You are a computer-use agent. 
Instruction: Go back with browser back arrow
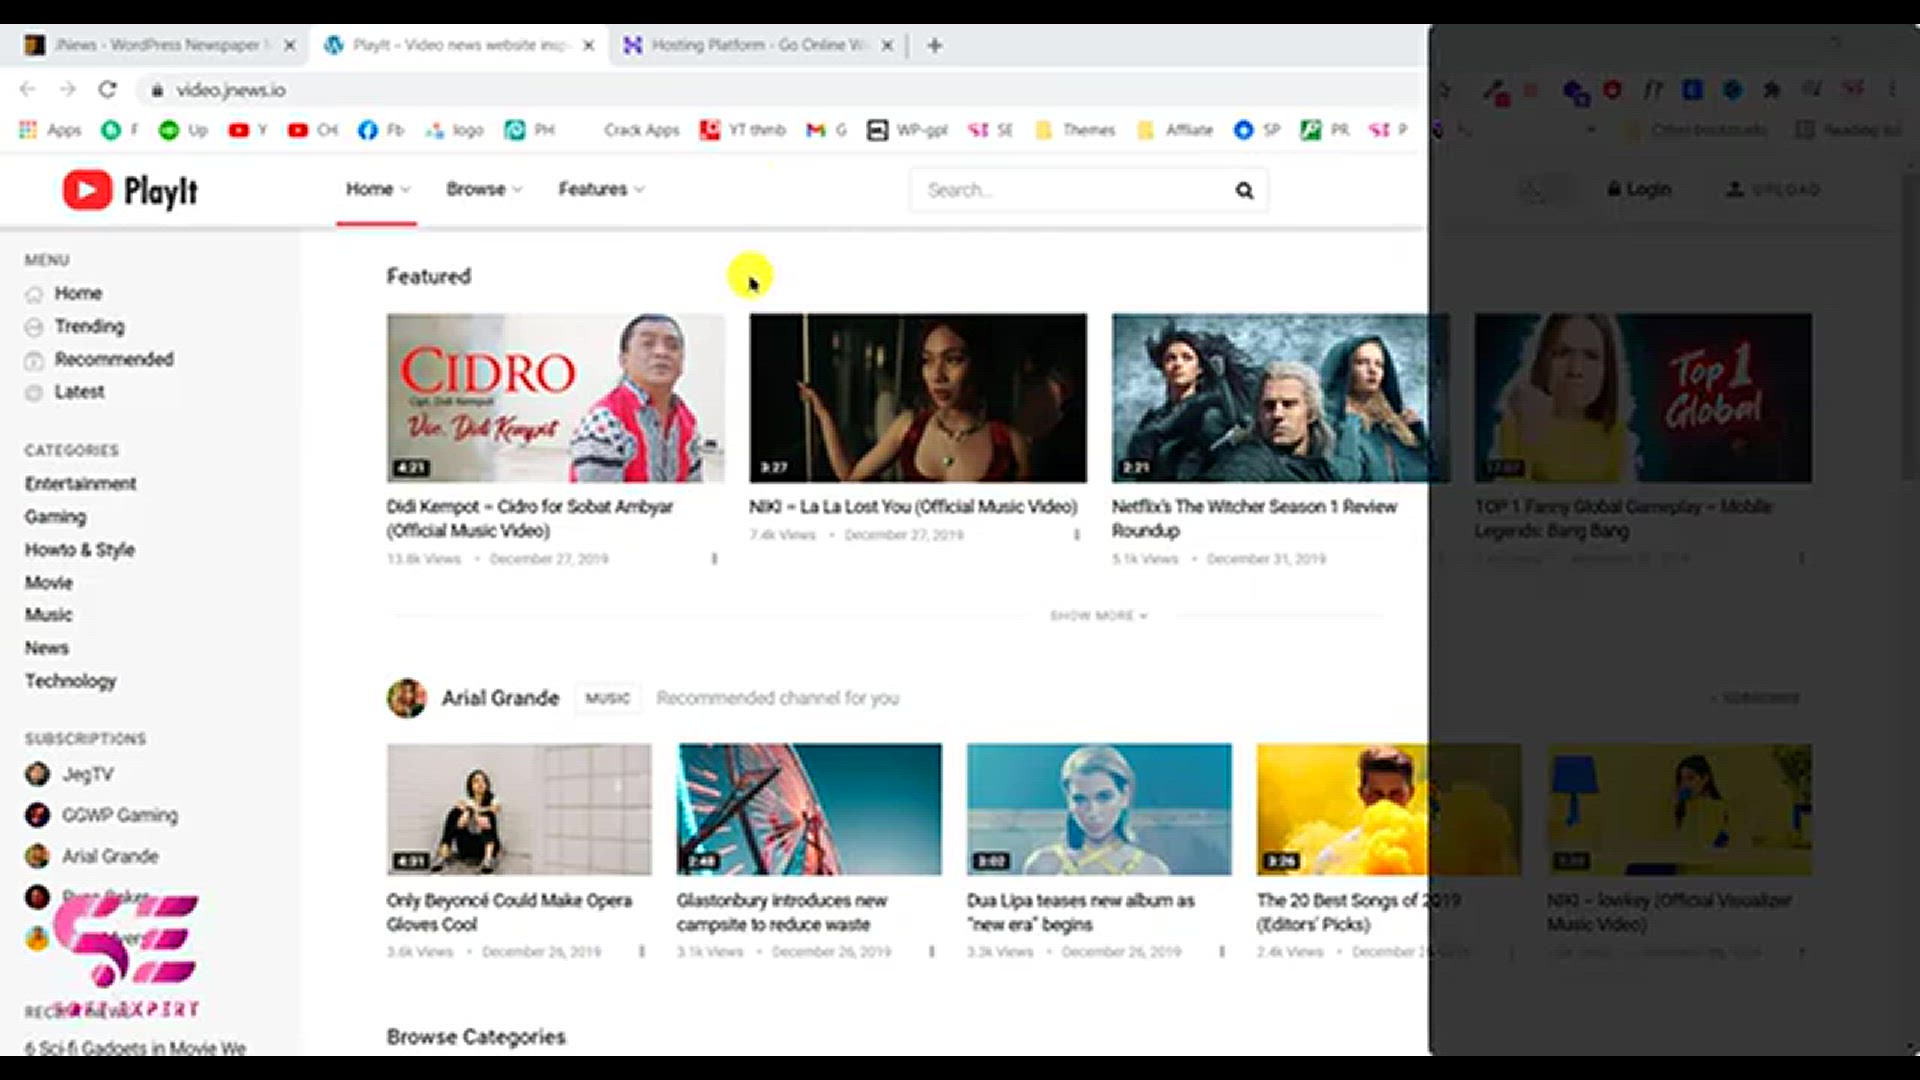[28, 90]
